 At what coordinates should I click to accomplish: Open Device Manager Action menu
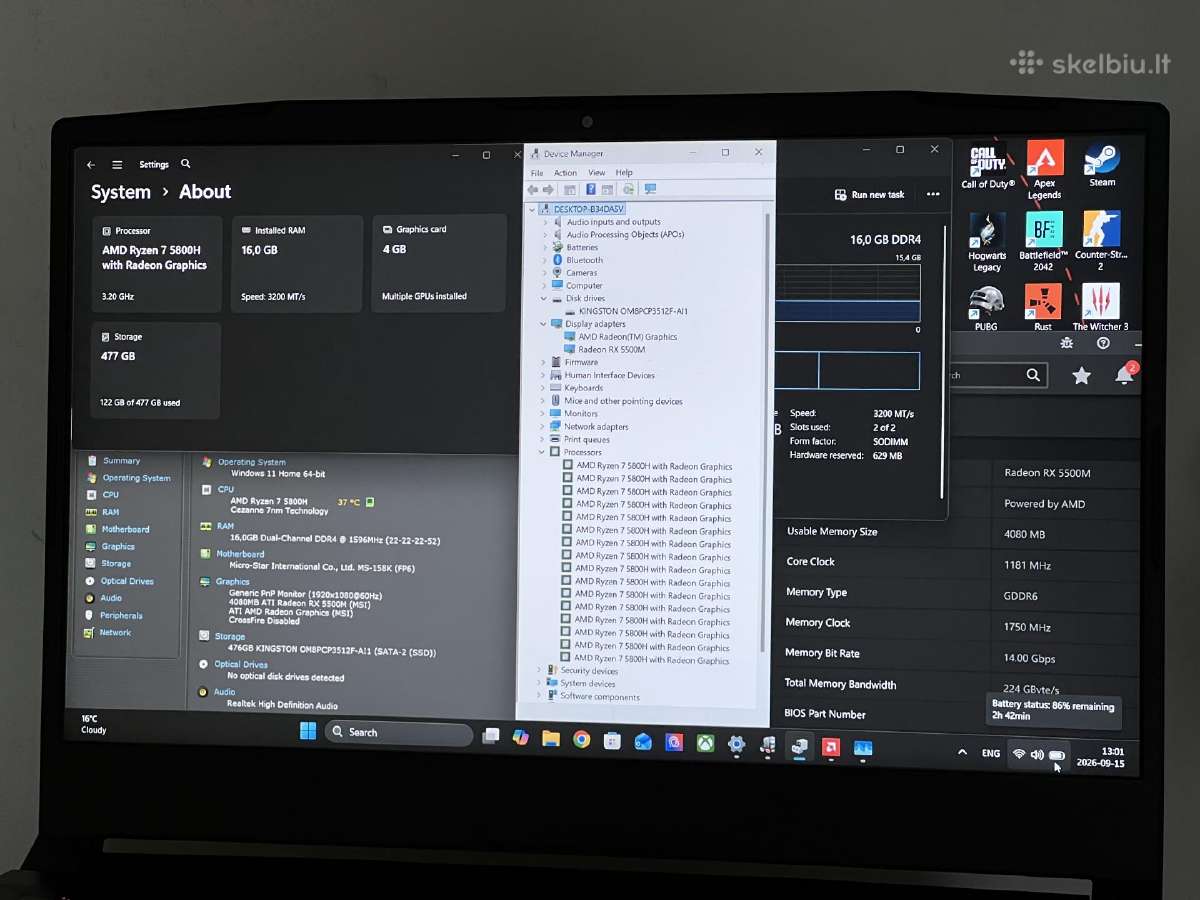click(565, 173)
